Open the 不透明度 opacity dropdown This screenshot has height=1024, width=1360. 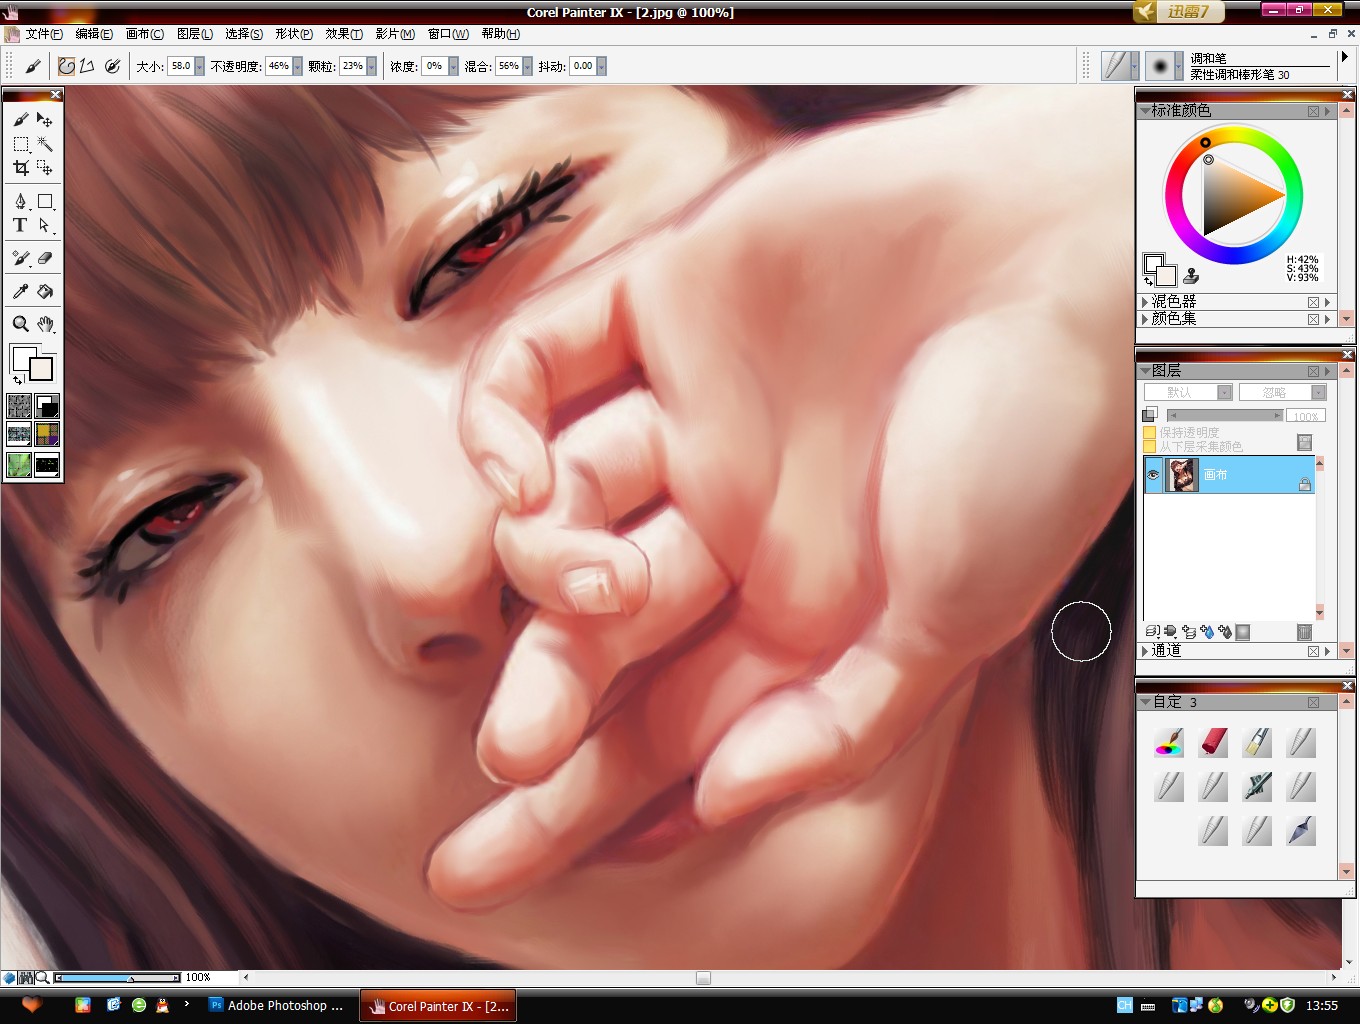tap(297, 66)
